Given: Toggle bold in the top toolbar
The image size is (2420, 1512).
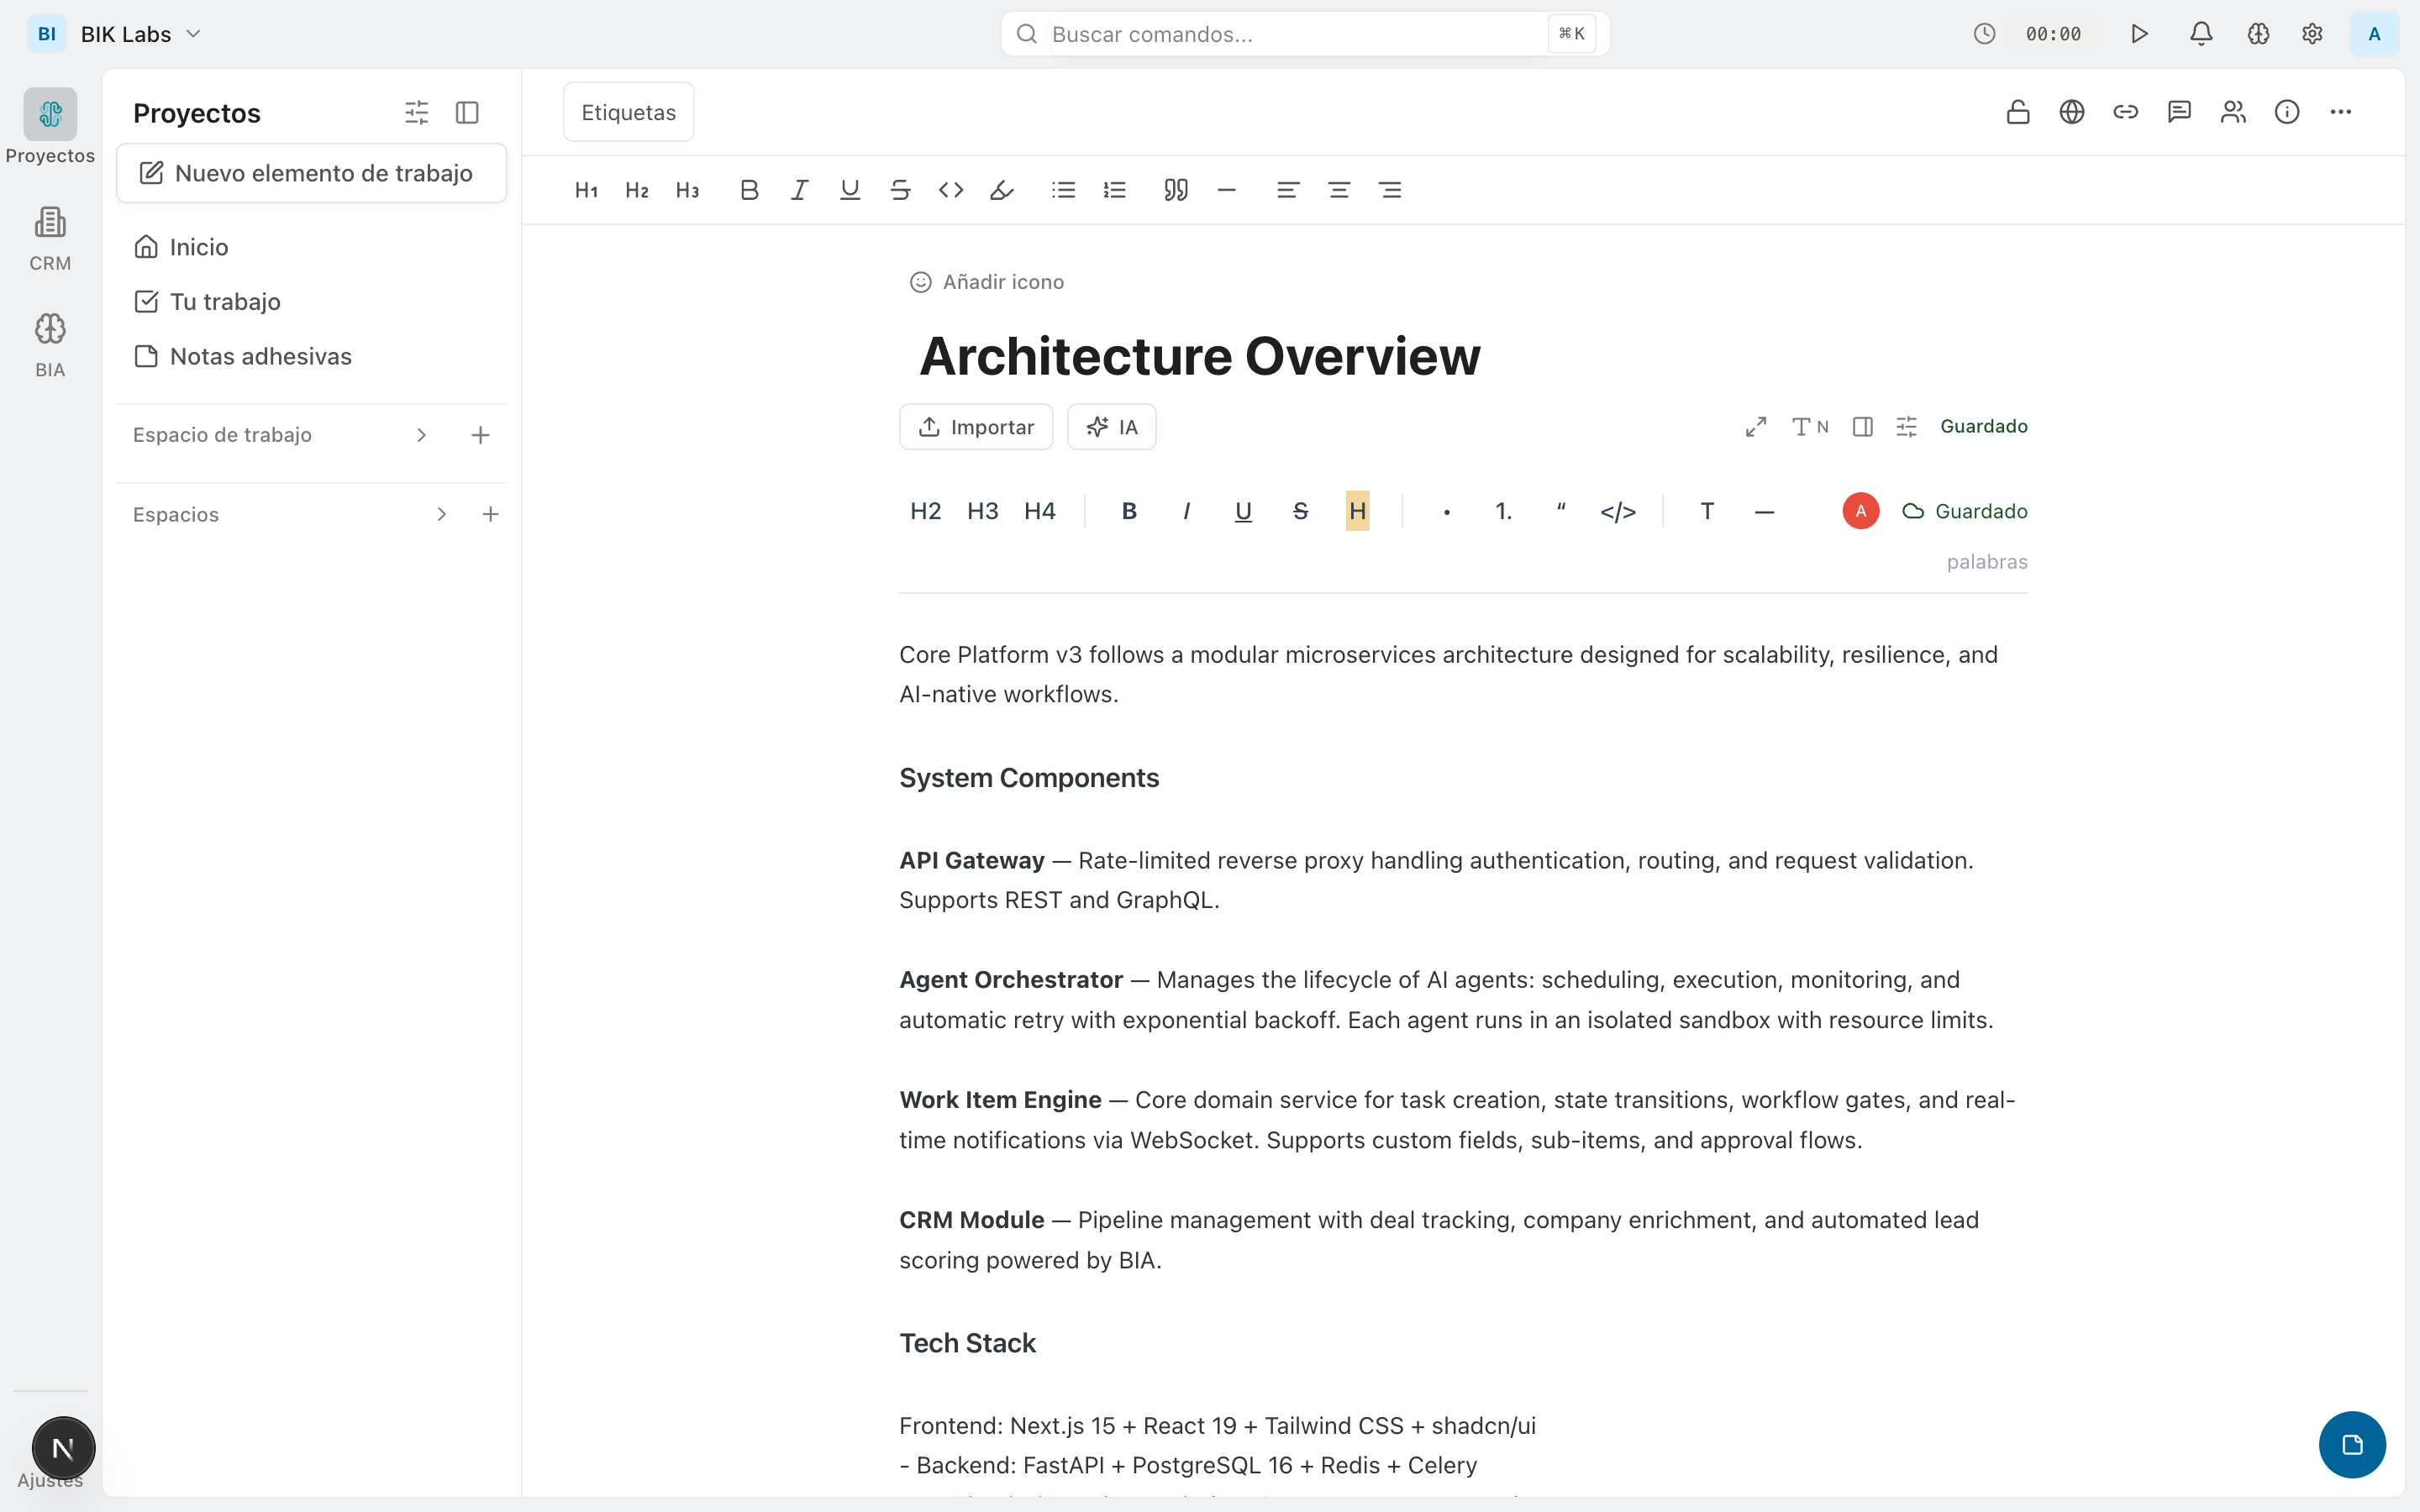Looking at the screenshot, I should coord(749,190).
